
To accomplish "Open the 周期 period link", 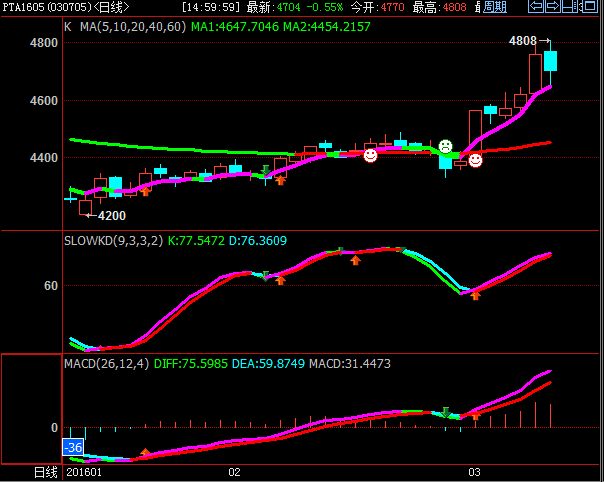I will click(x=495, y=7).
